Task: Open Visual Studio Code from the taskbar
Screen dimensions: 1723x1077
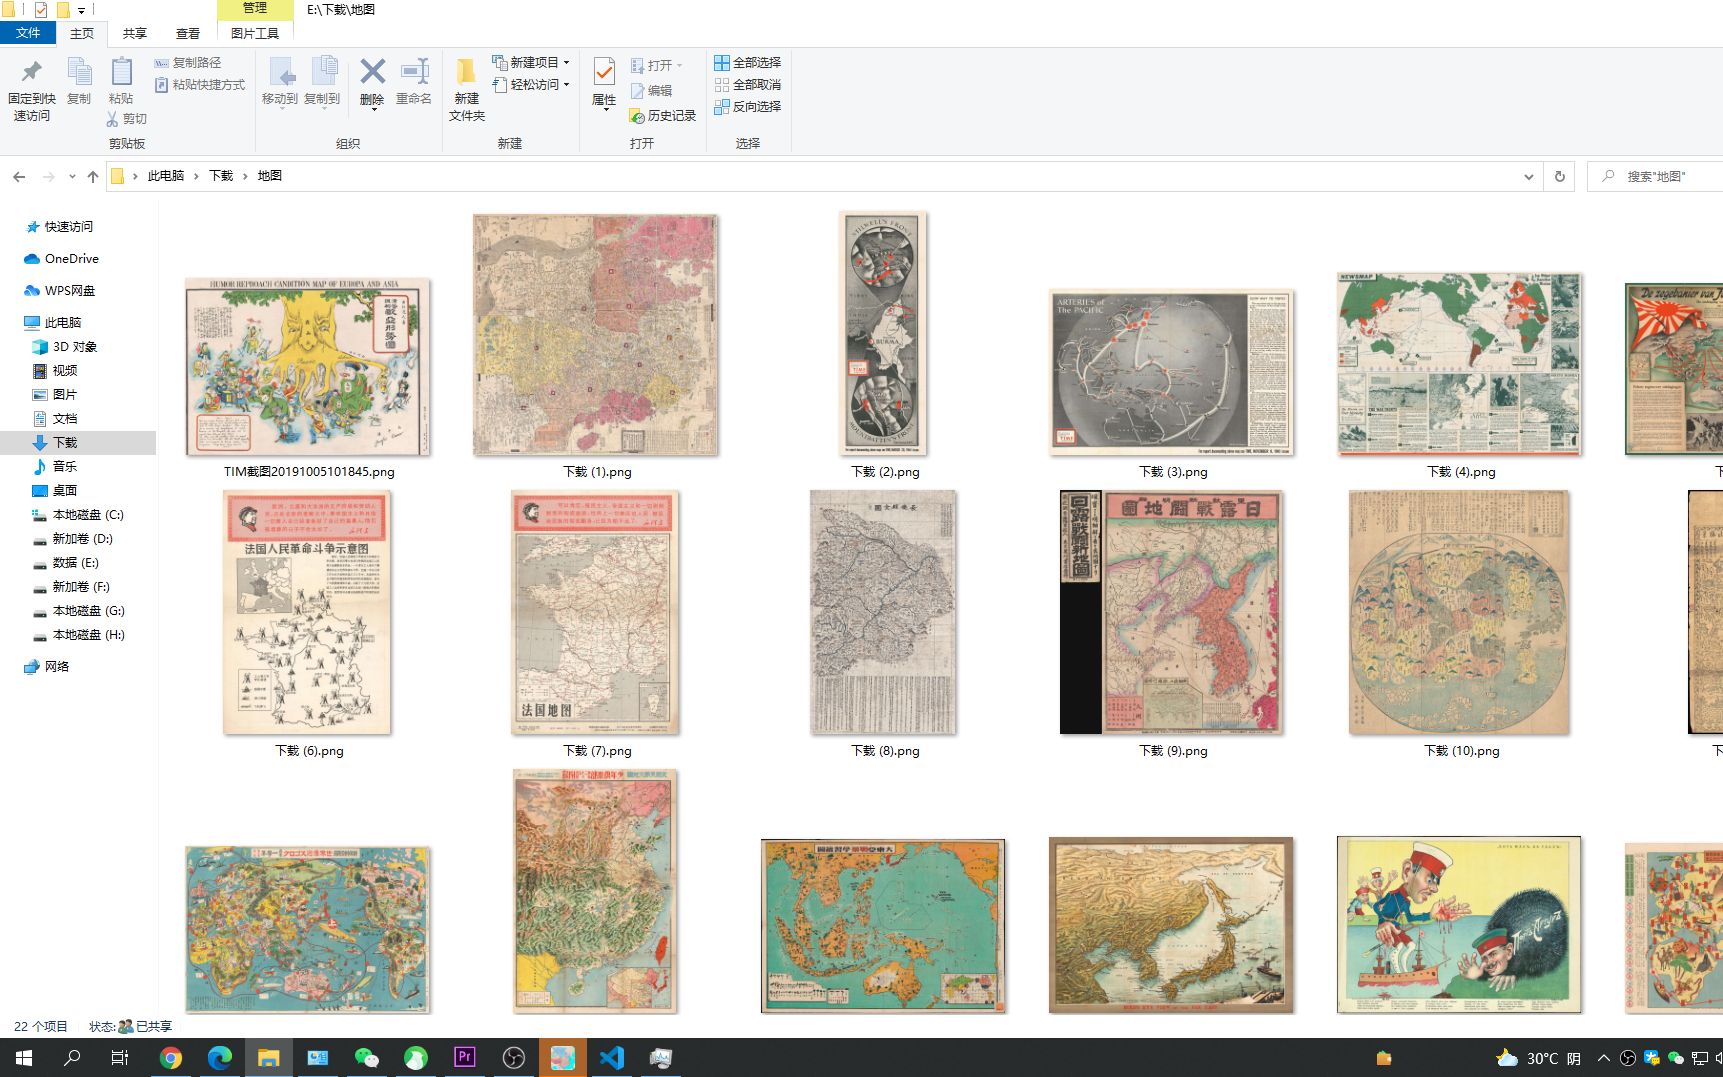Action: click(612, 1058)
